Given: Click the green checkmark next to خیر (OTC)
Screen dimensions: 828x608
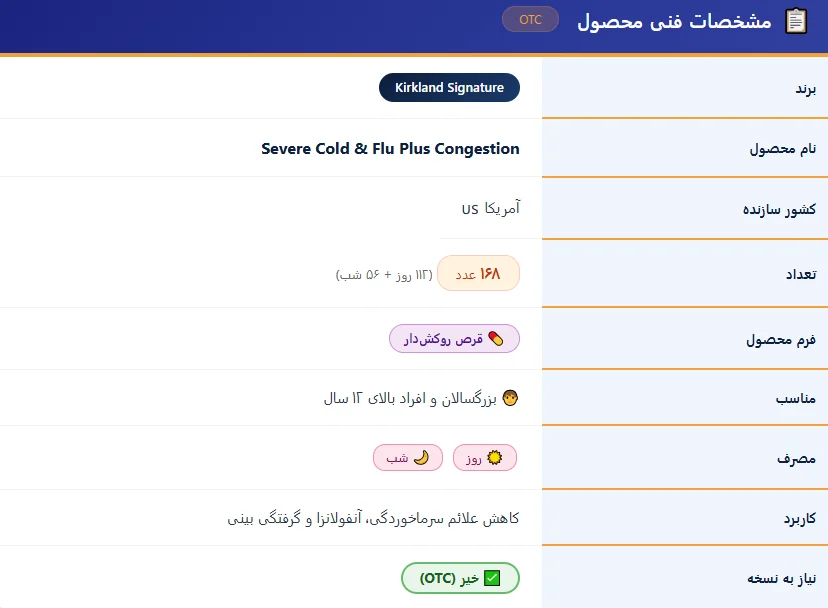Looking at the screenshot, I should point(492,578).
